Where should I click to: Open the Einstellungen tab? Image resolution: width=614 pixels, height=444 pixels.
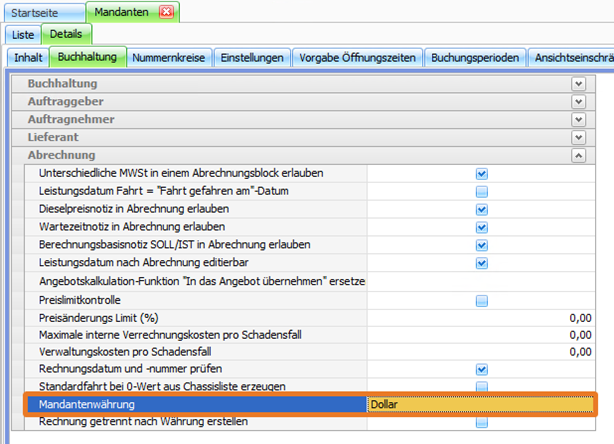(252, 58)
